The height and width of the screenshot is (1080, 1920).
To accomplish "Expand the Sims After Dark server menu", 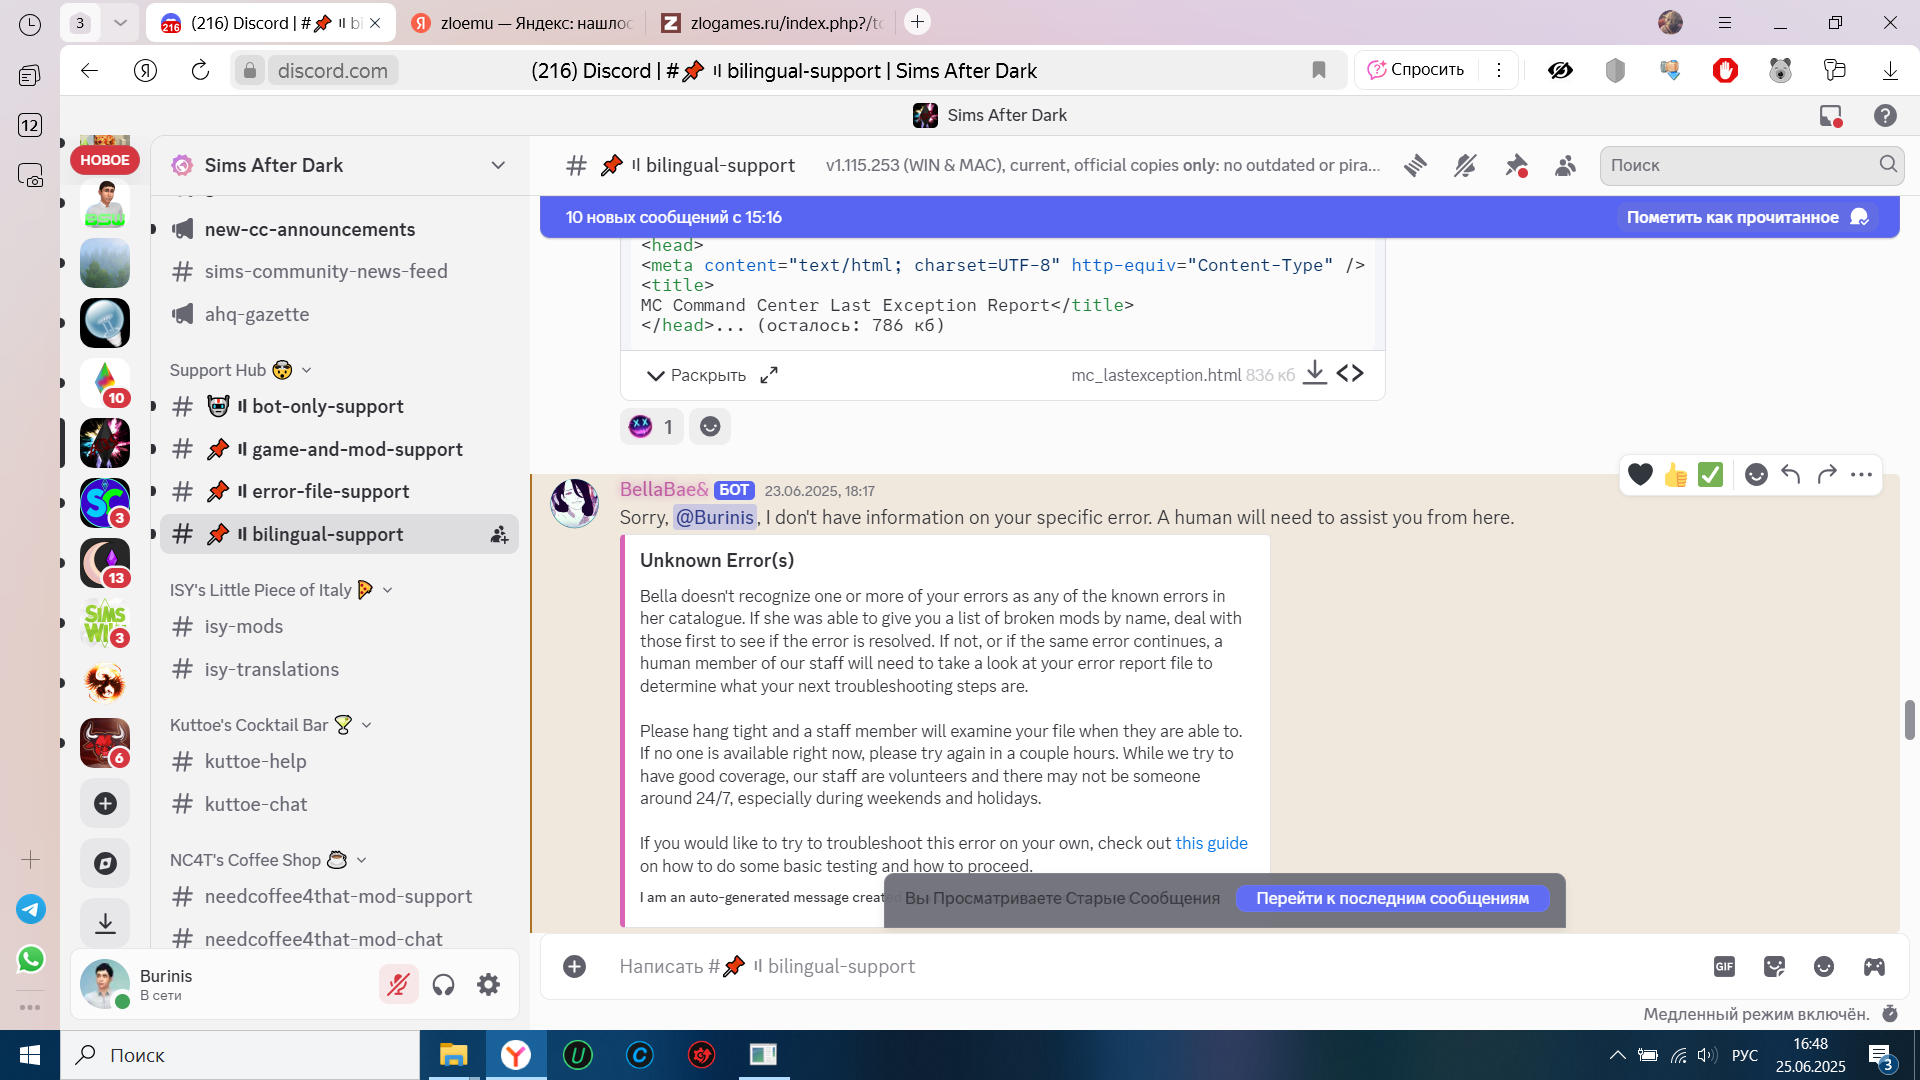I will tap(498, 166).
